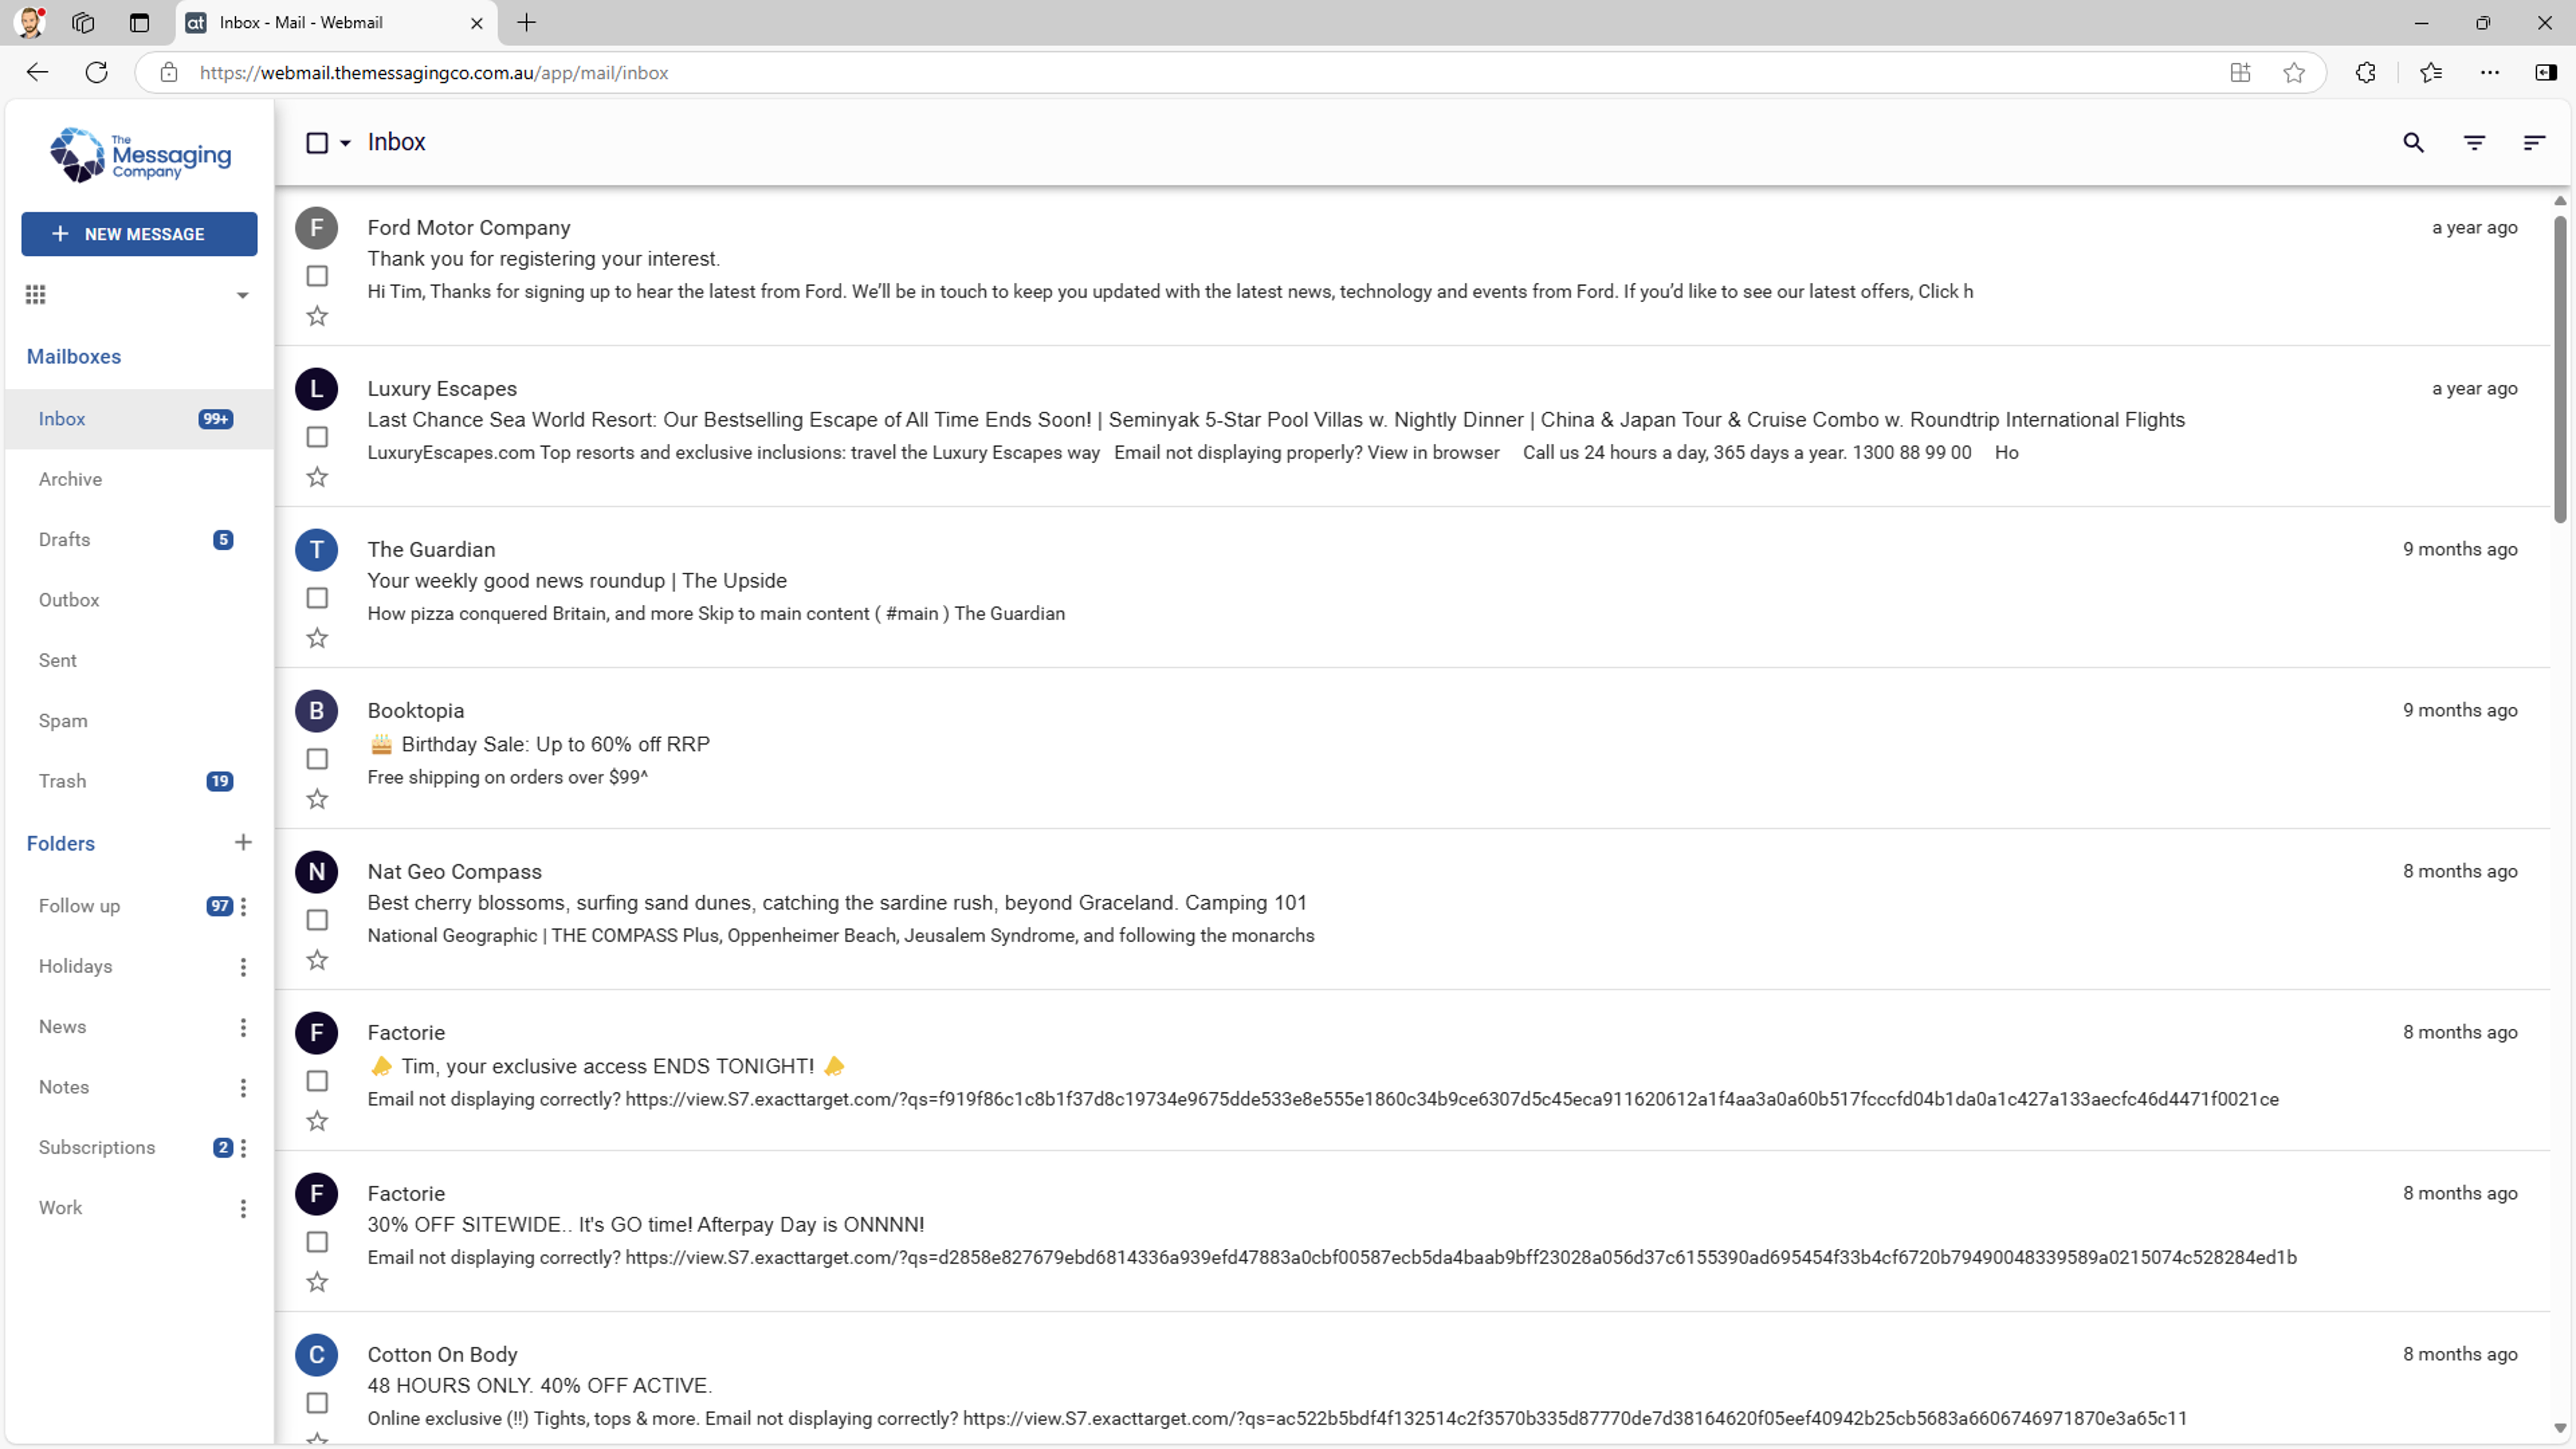Open Work folder options menu
This screenshot has height=1449, width=2576.
click(243, 1208)
